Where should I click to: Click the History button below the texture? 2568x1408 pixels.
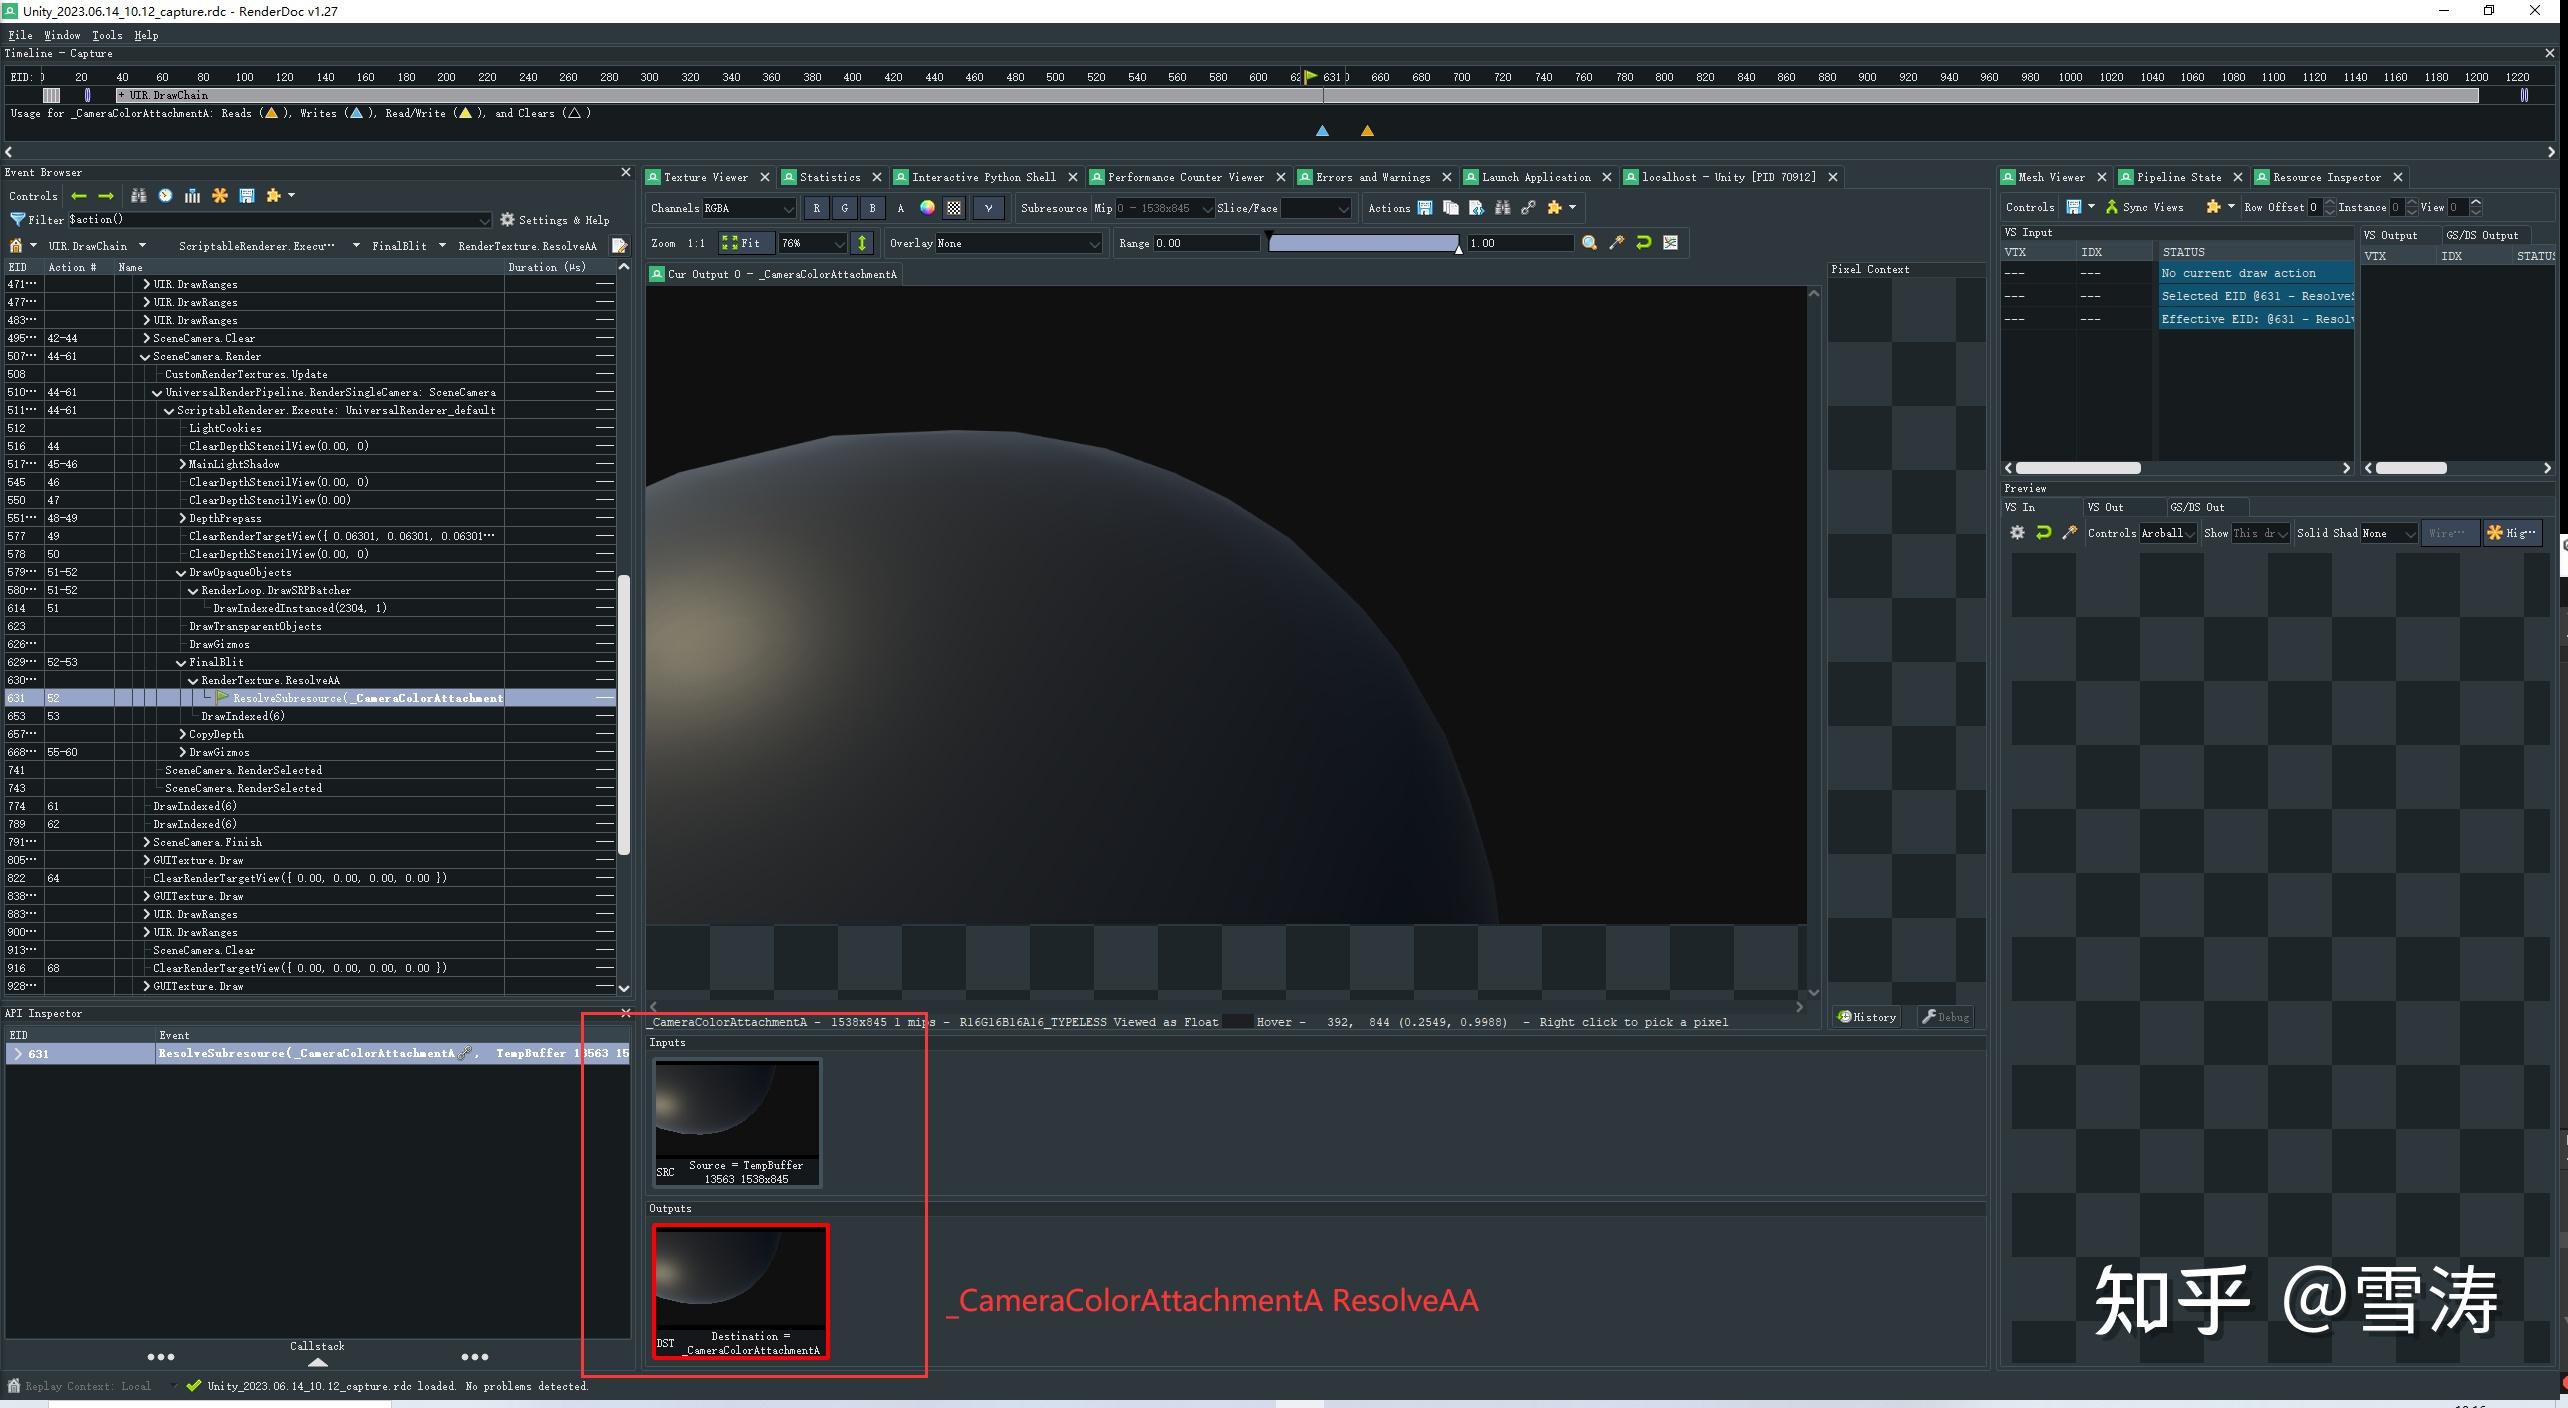point(1866,1016)
